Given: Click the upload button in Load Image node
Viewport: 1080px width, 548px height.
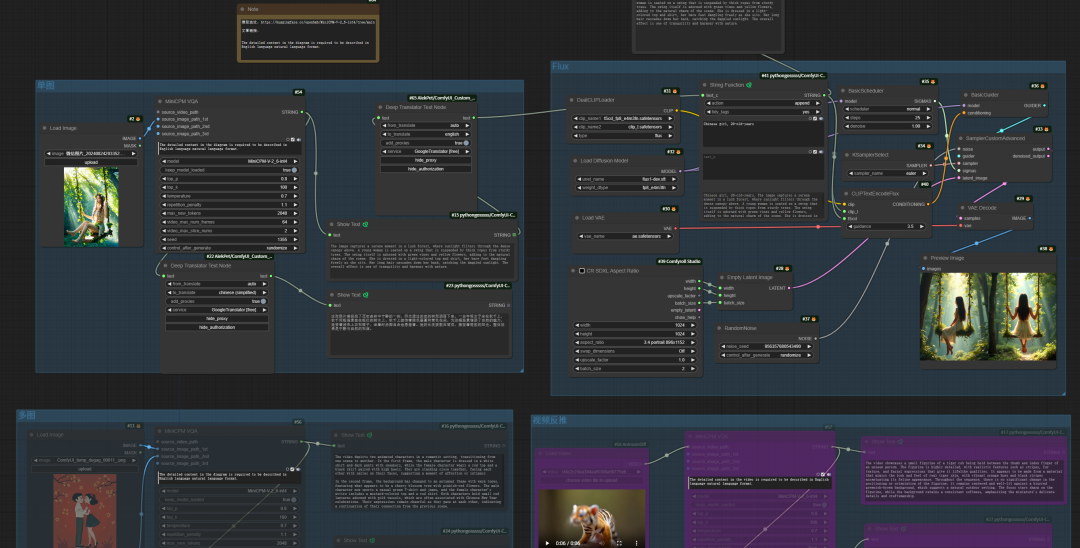Looking at the screenshot, I should tap(91, 162).
